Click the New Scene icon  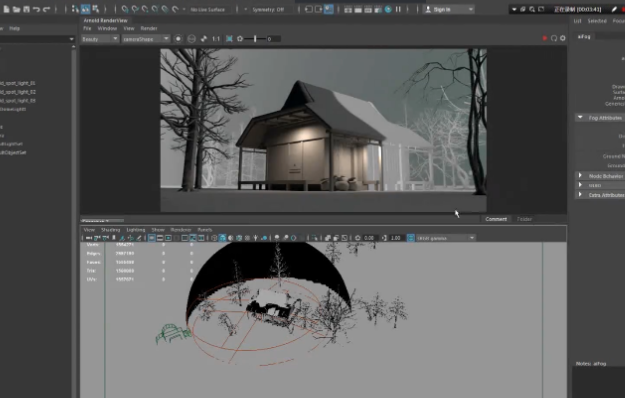tap(6, 9)
